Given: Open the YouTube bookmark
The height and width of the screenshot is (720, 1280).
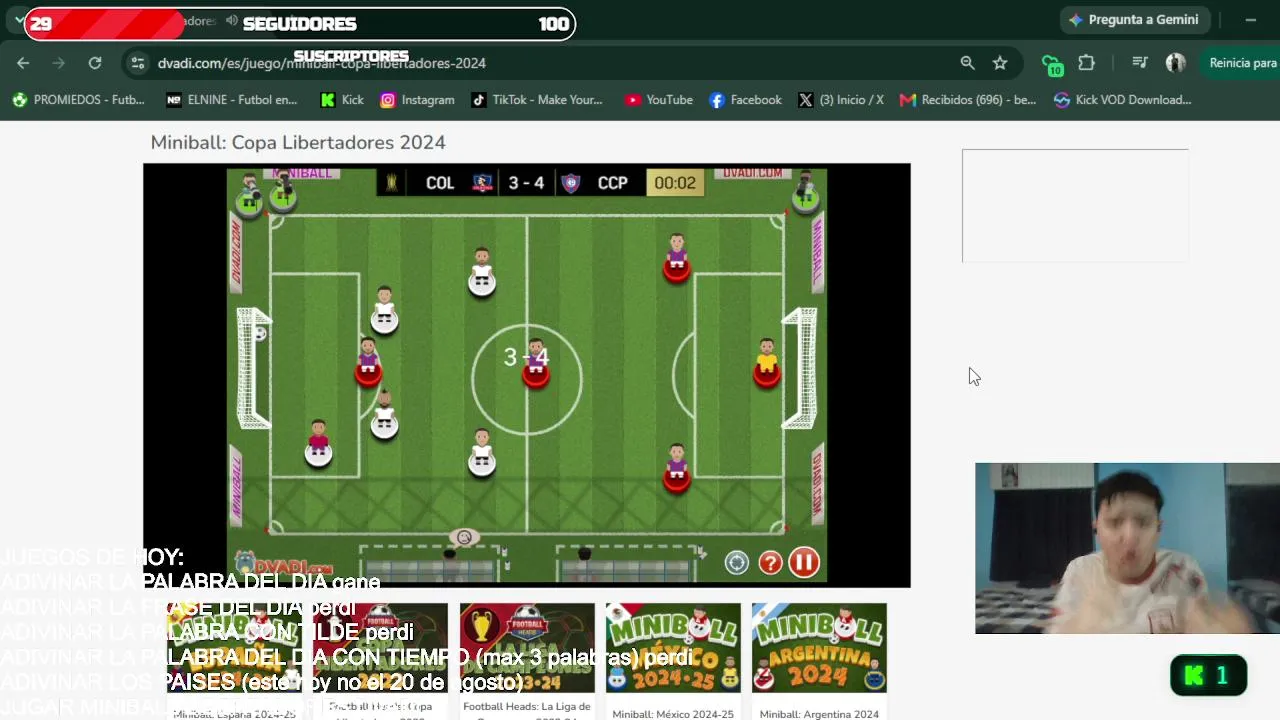Looking at the screenshot, I should point(658,100).
